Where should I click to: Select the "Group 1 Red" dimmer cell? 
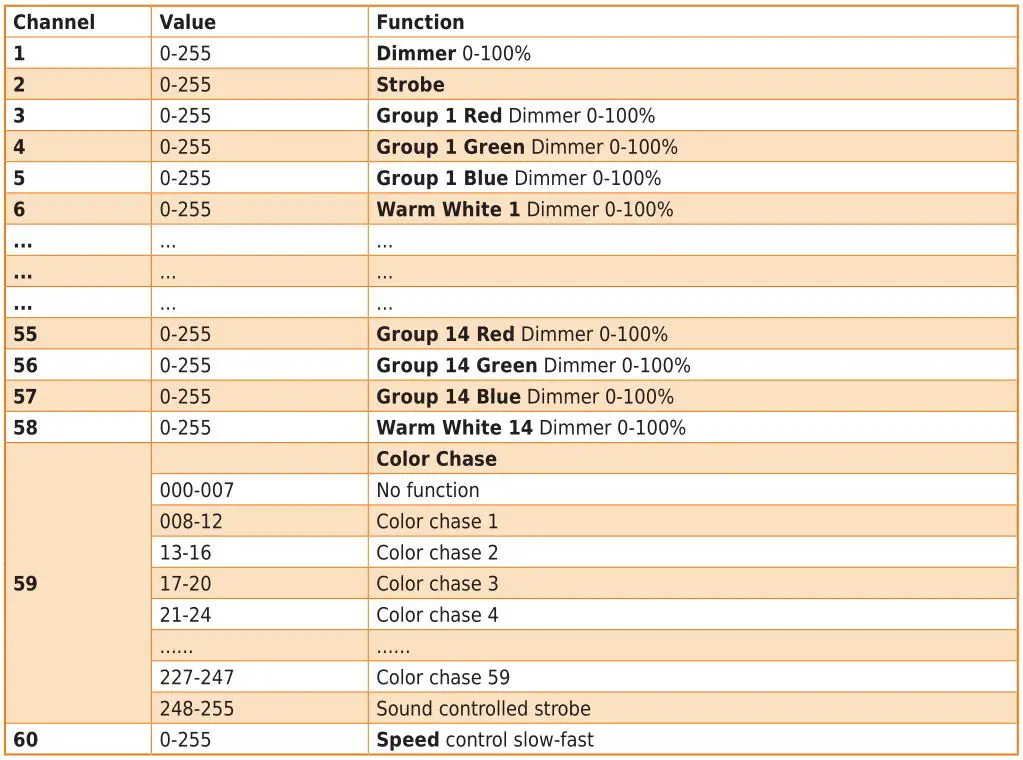click(x=515, y=115)
